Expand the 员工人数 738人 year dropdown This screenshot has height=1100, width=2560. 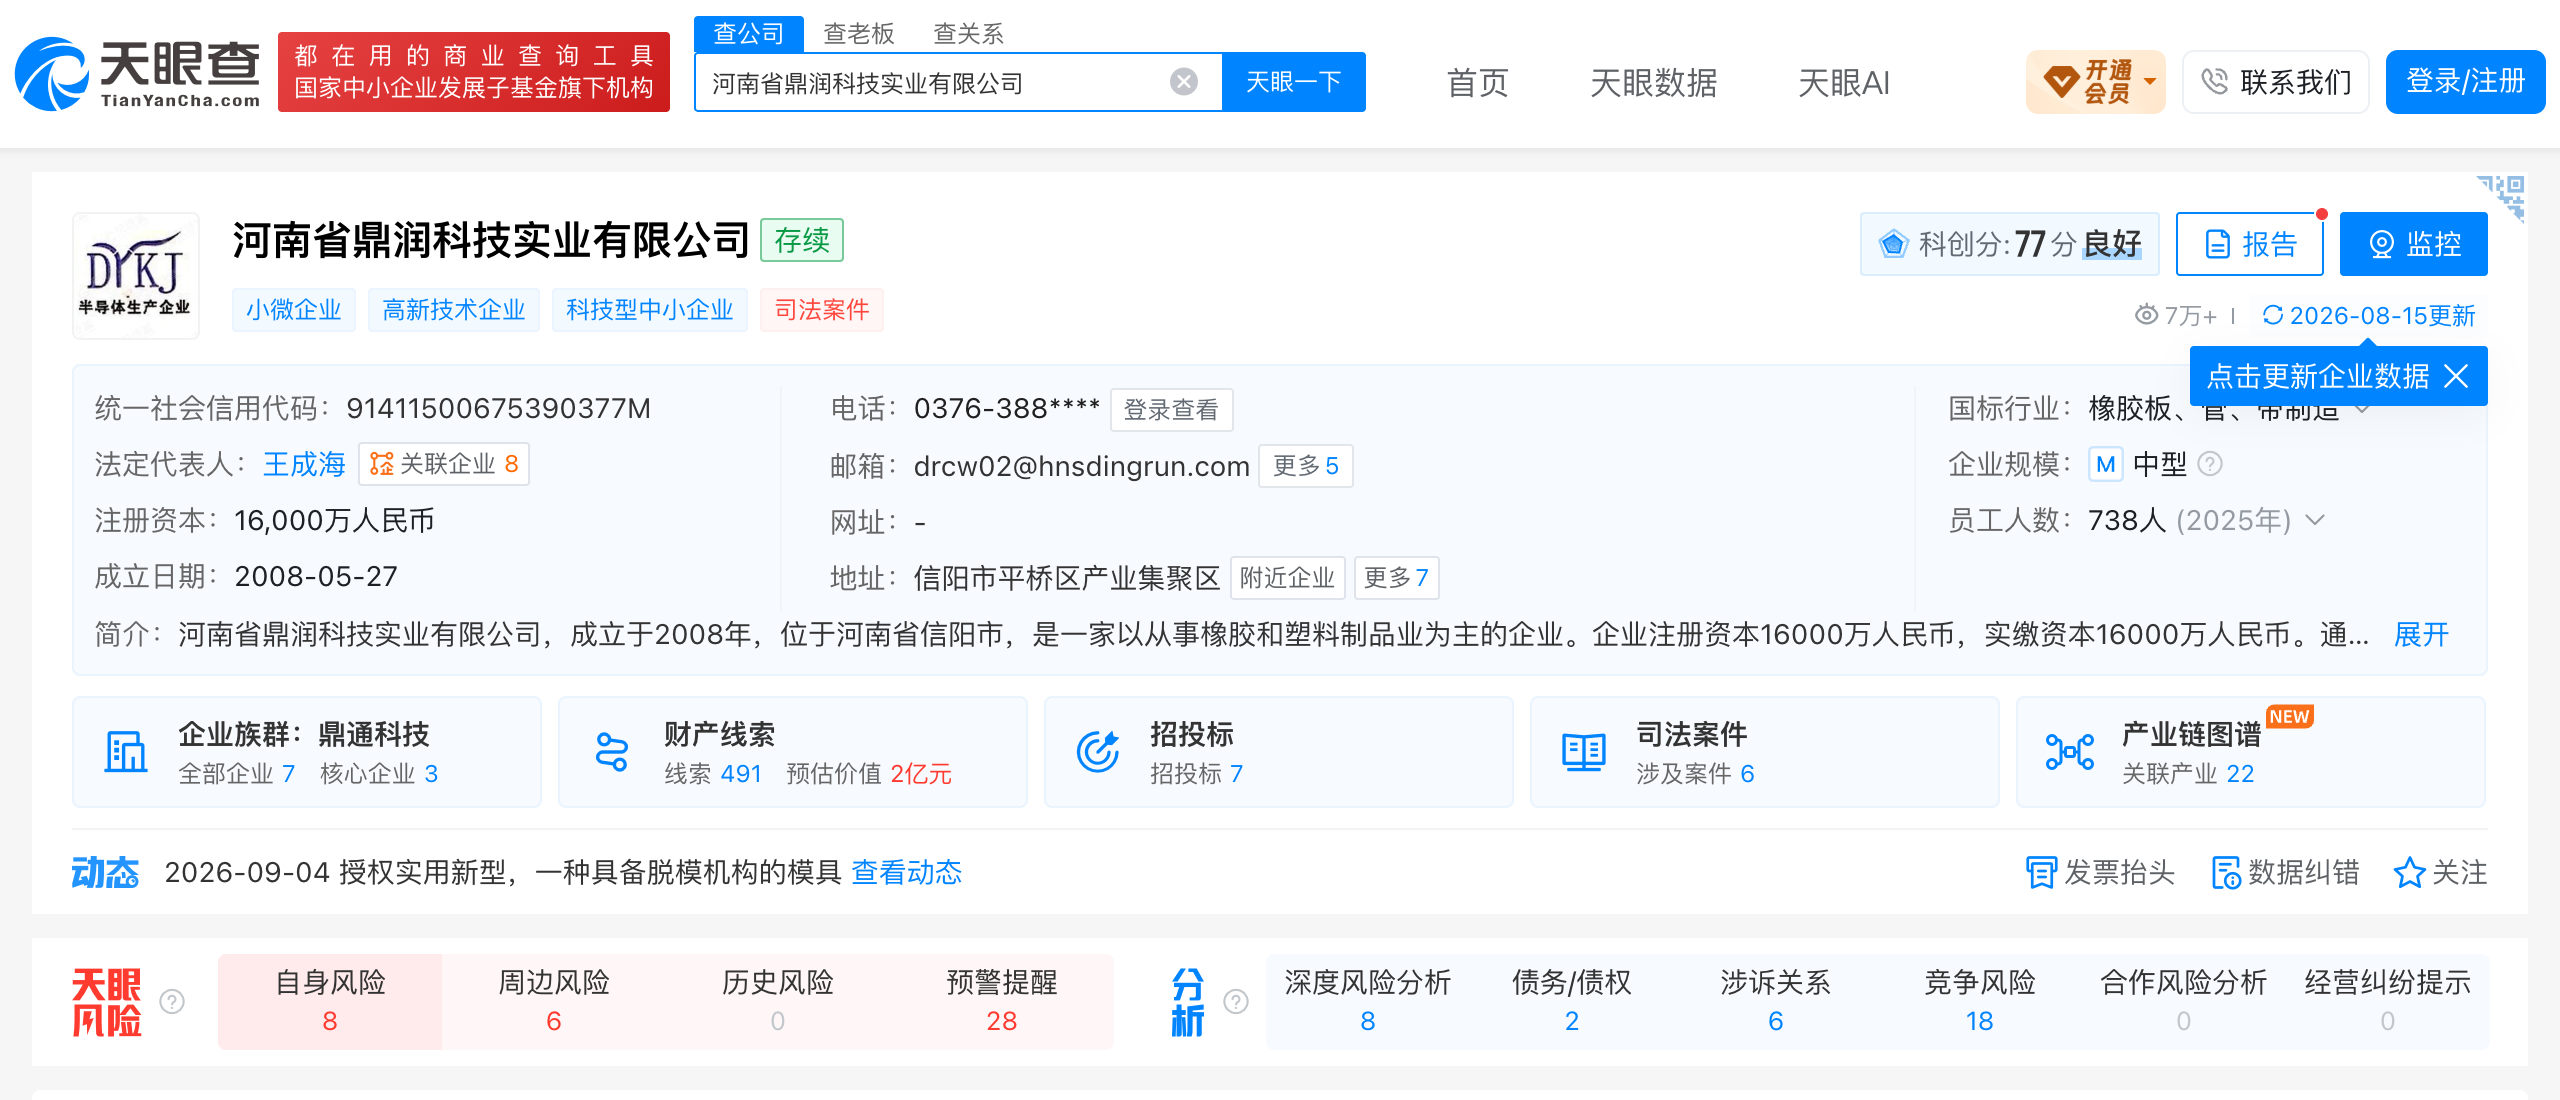[x=2315, y=520]
